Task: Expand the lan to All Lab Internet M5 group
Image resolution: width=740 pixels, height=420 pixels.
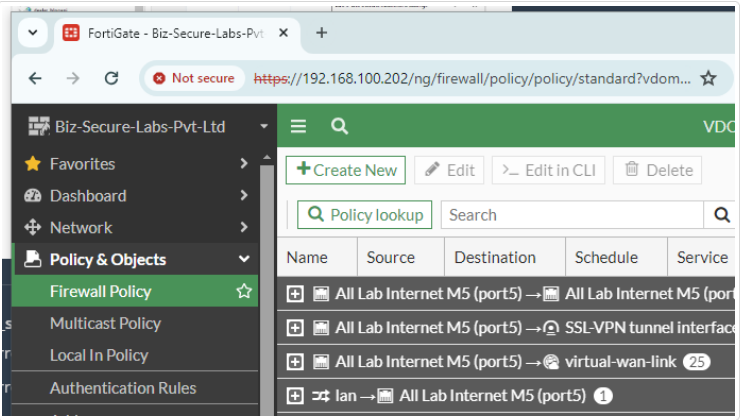Action: coord(295,396)
